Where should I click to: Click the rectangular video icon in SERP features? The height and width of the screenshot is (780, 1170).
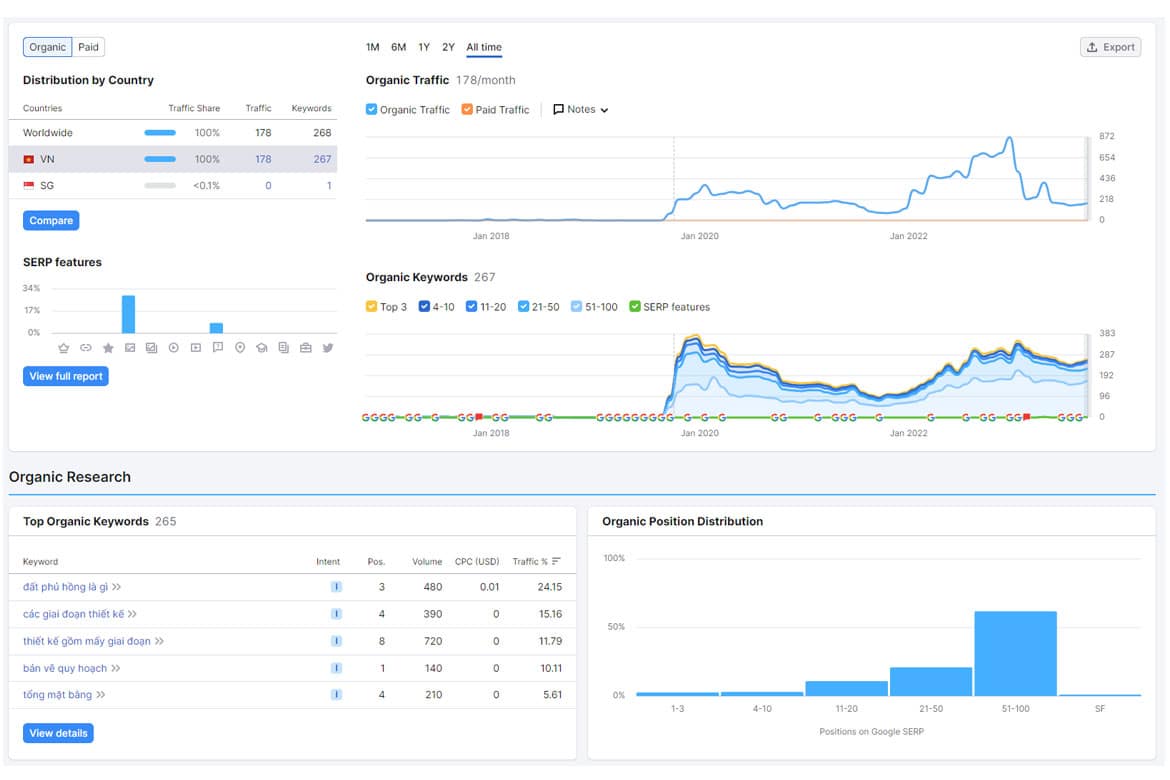coord(195,348)
